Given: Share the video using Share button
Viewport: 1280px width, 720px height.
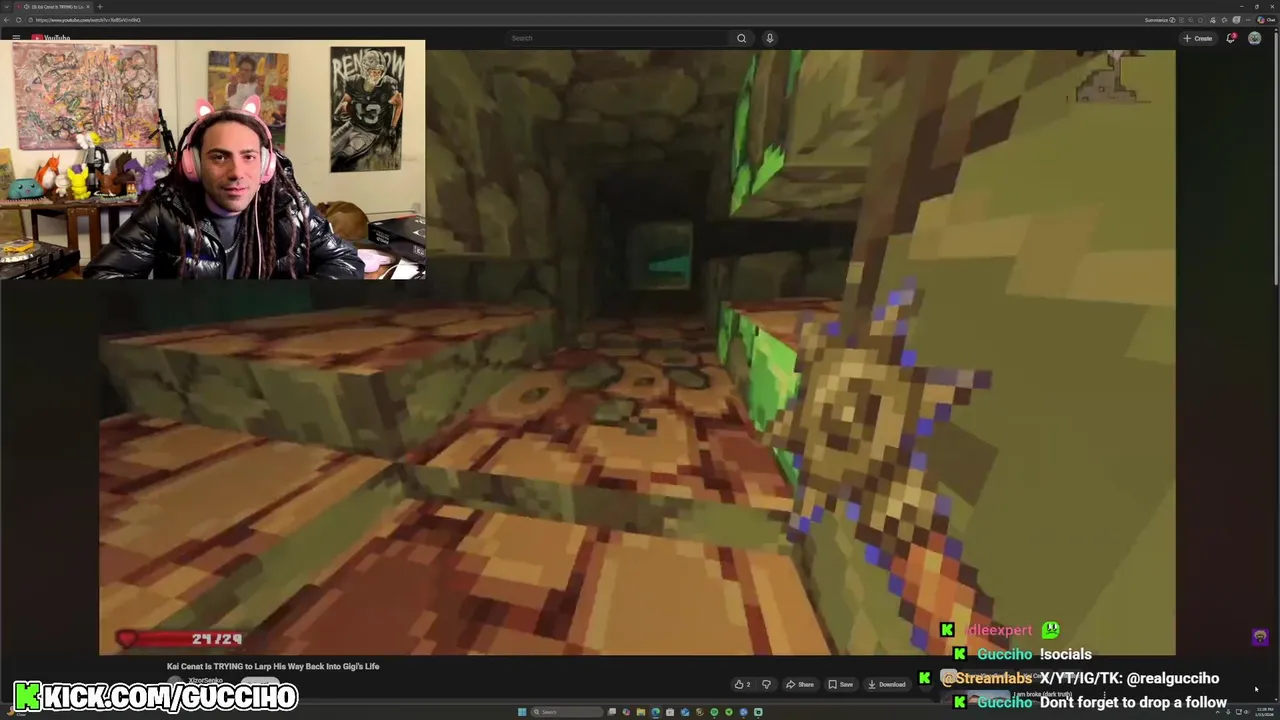Looking at the screenshot, I should point(799,684).
